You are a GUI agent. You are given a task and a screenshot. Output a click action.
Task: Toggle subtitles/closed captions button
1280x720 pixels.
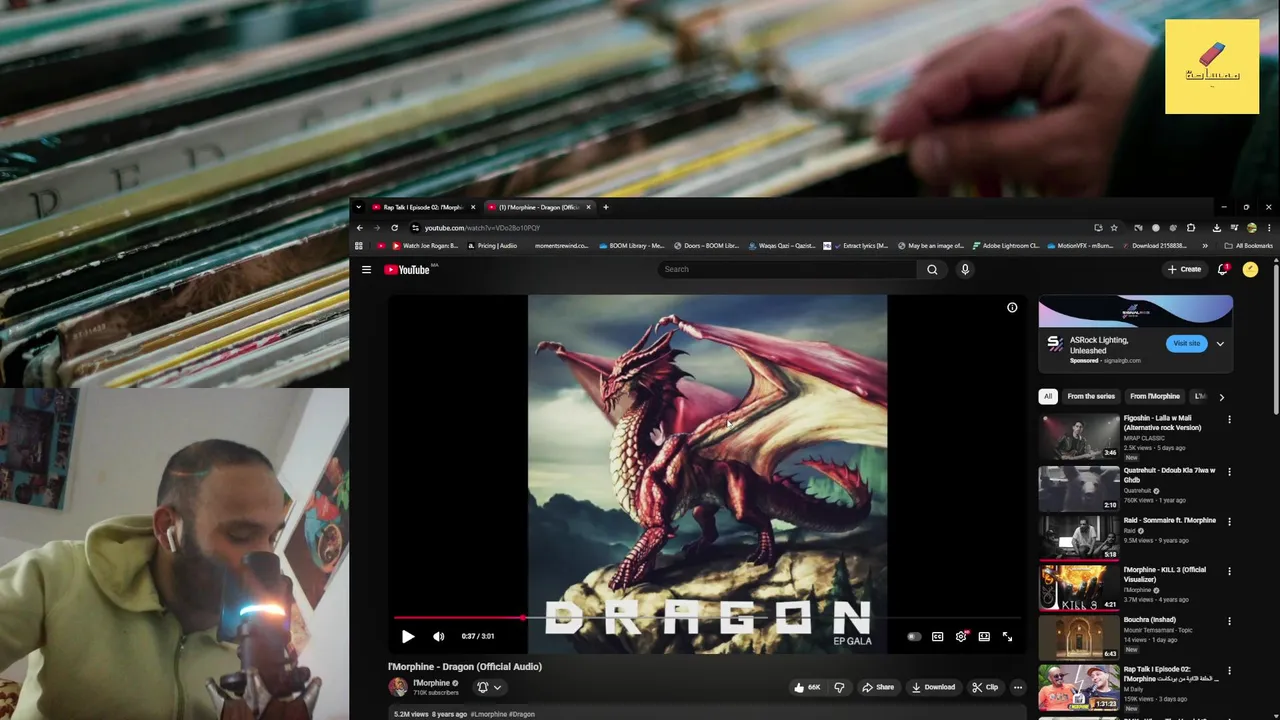(937, 636)
